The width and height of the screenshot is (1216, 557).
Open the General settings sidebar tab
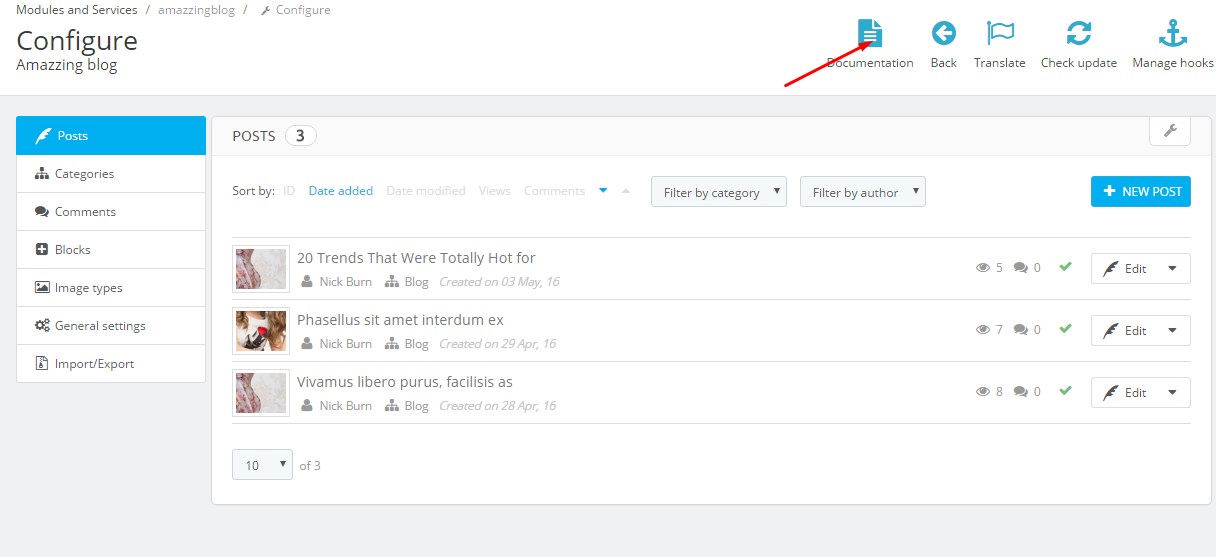(x=111, y=325)
